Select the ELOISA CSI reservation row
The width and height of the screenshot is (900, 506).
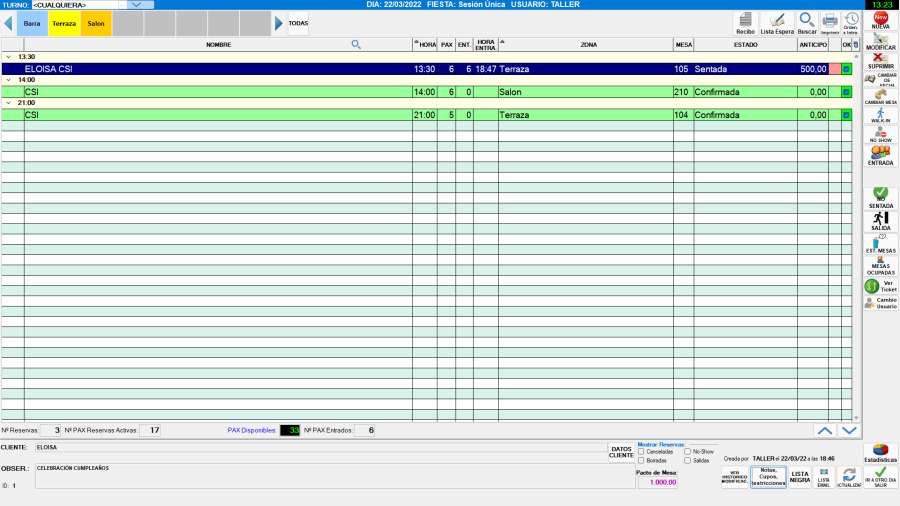point(427,69)
